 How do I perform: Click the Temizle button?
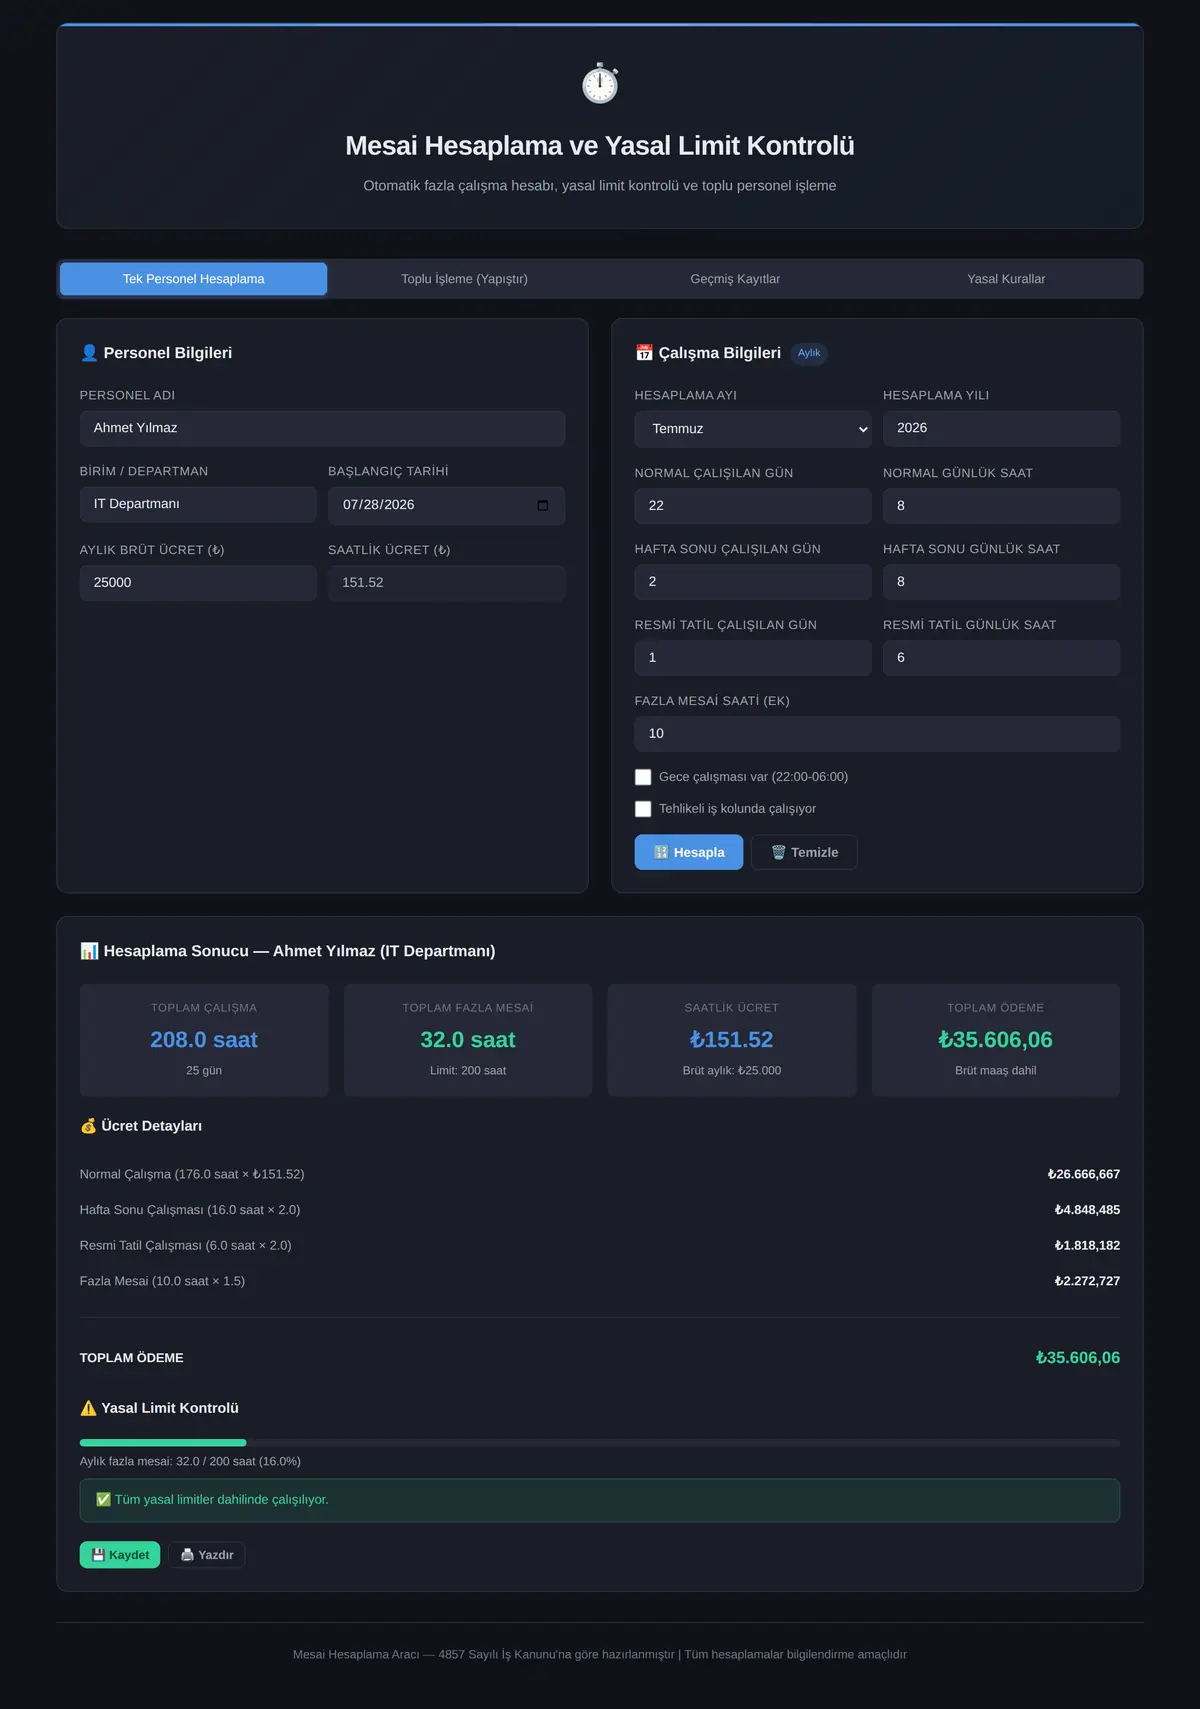[x=804, y=852]
